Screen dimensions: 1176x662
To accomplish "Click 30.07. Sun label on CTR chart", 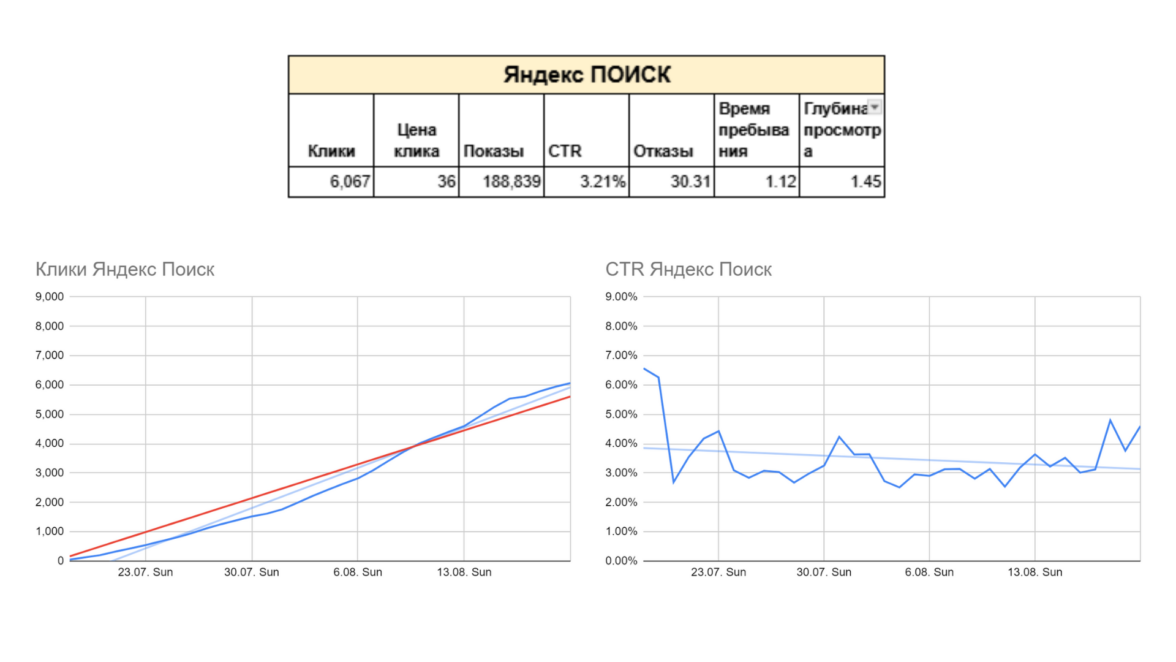I will coord(824,572).
